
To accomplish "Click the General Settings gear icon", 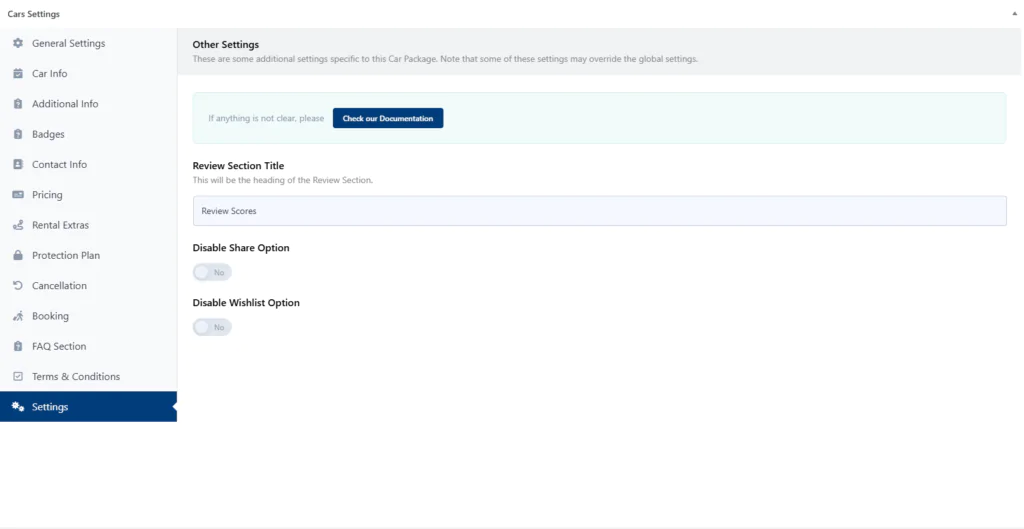I will click(18, 43).
